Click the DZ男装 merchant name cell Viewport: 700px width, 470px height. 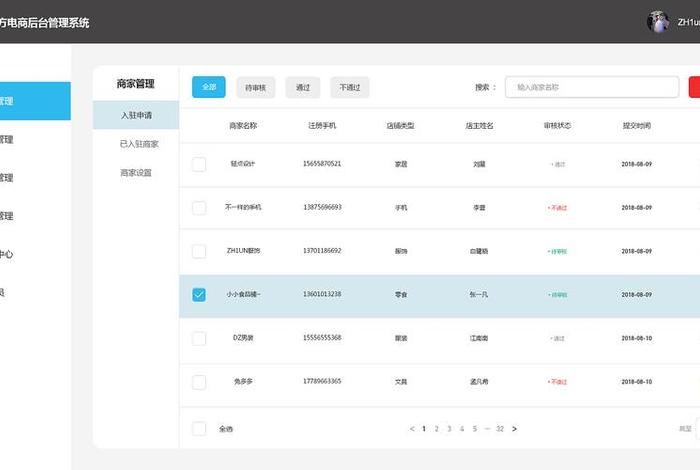pos(243,338)
